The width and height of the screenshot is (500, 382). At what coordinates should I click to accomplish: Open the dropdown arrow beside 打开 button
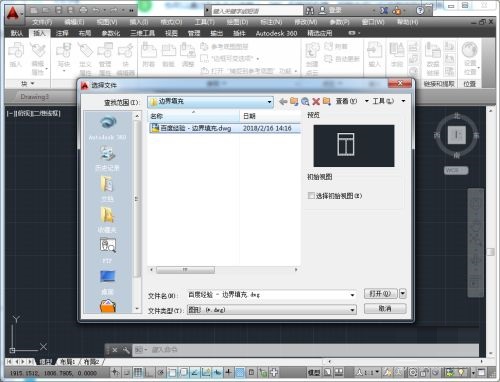point(403,294)
